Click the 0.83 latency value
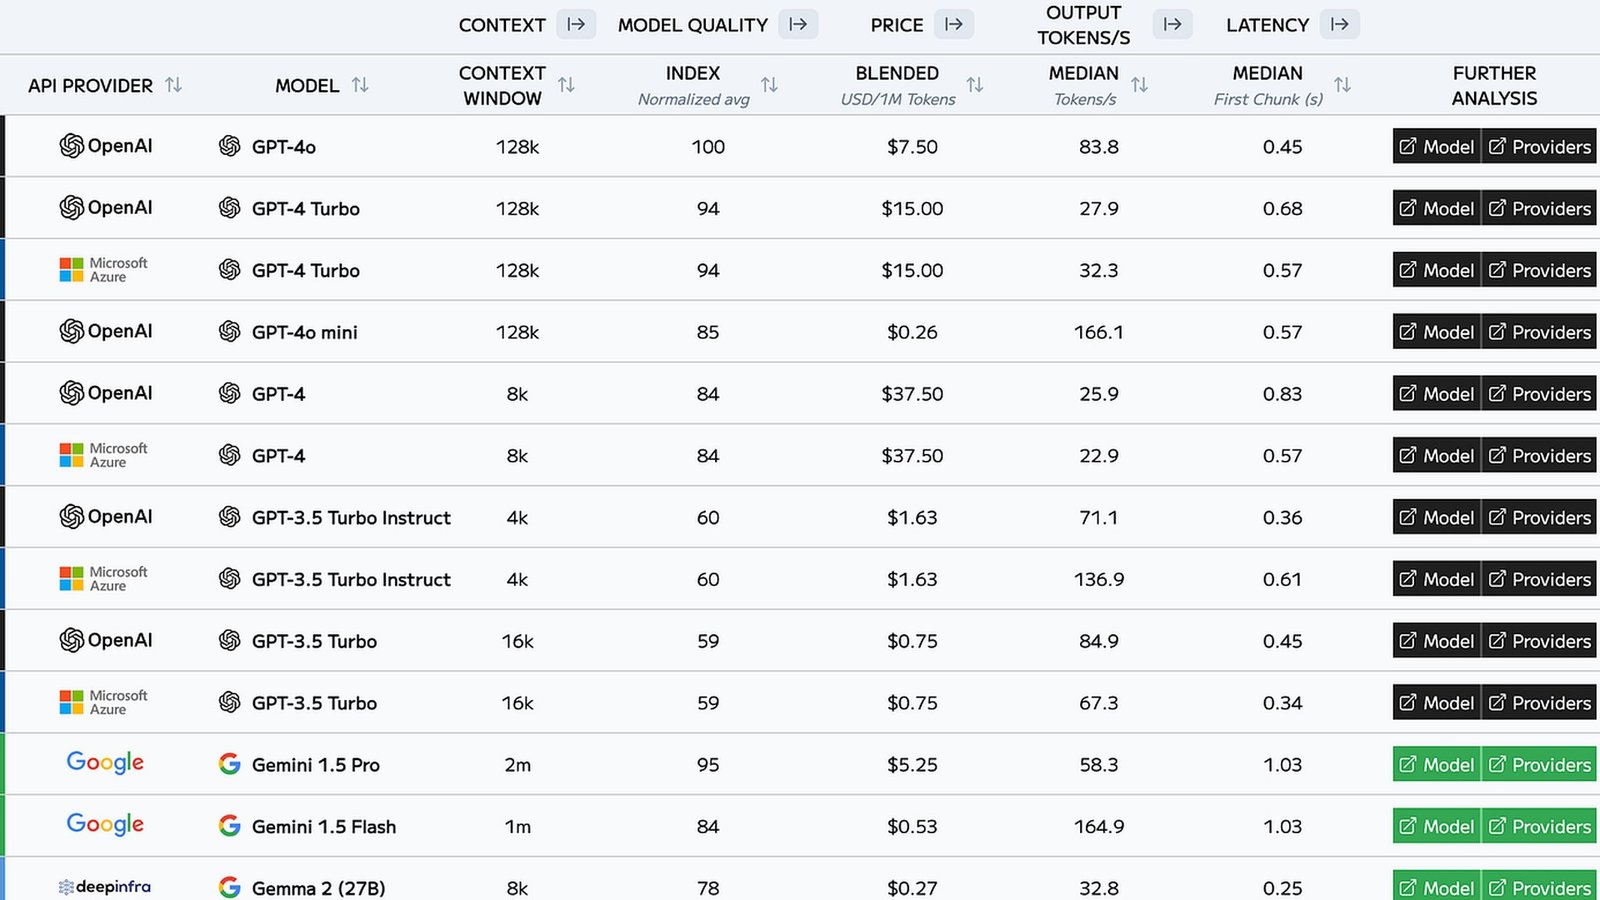 tap(1283, 394)
